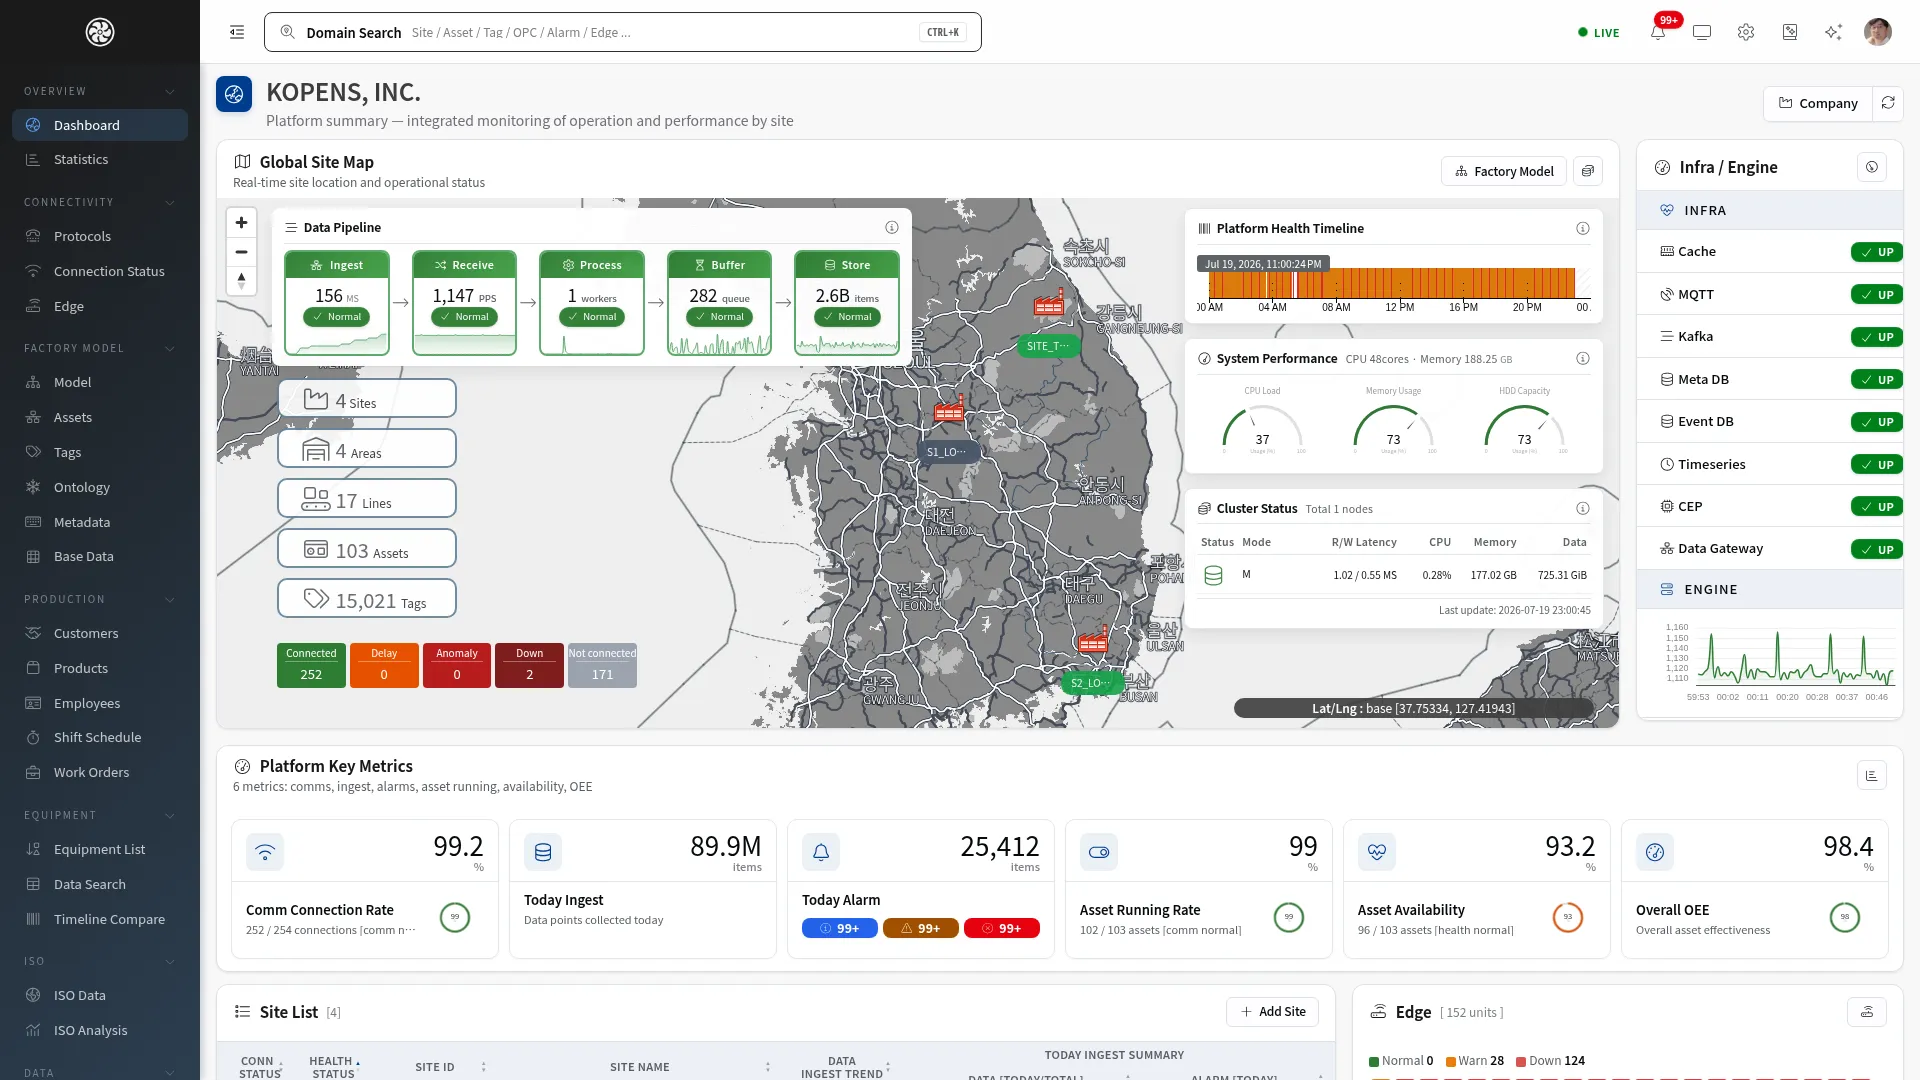Collapse the PRODUCTION sidebar section
The width and height of the screenshot is (1920, 1080).
tap(169, 599)
